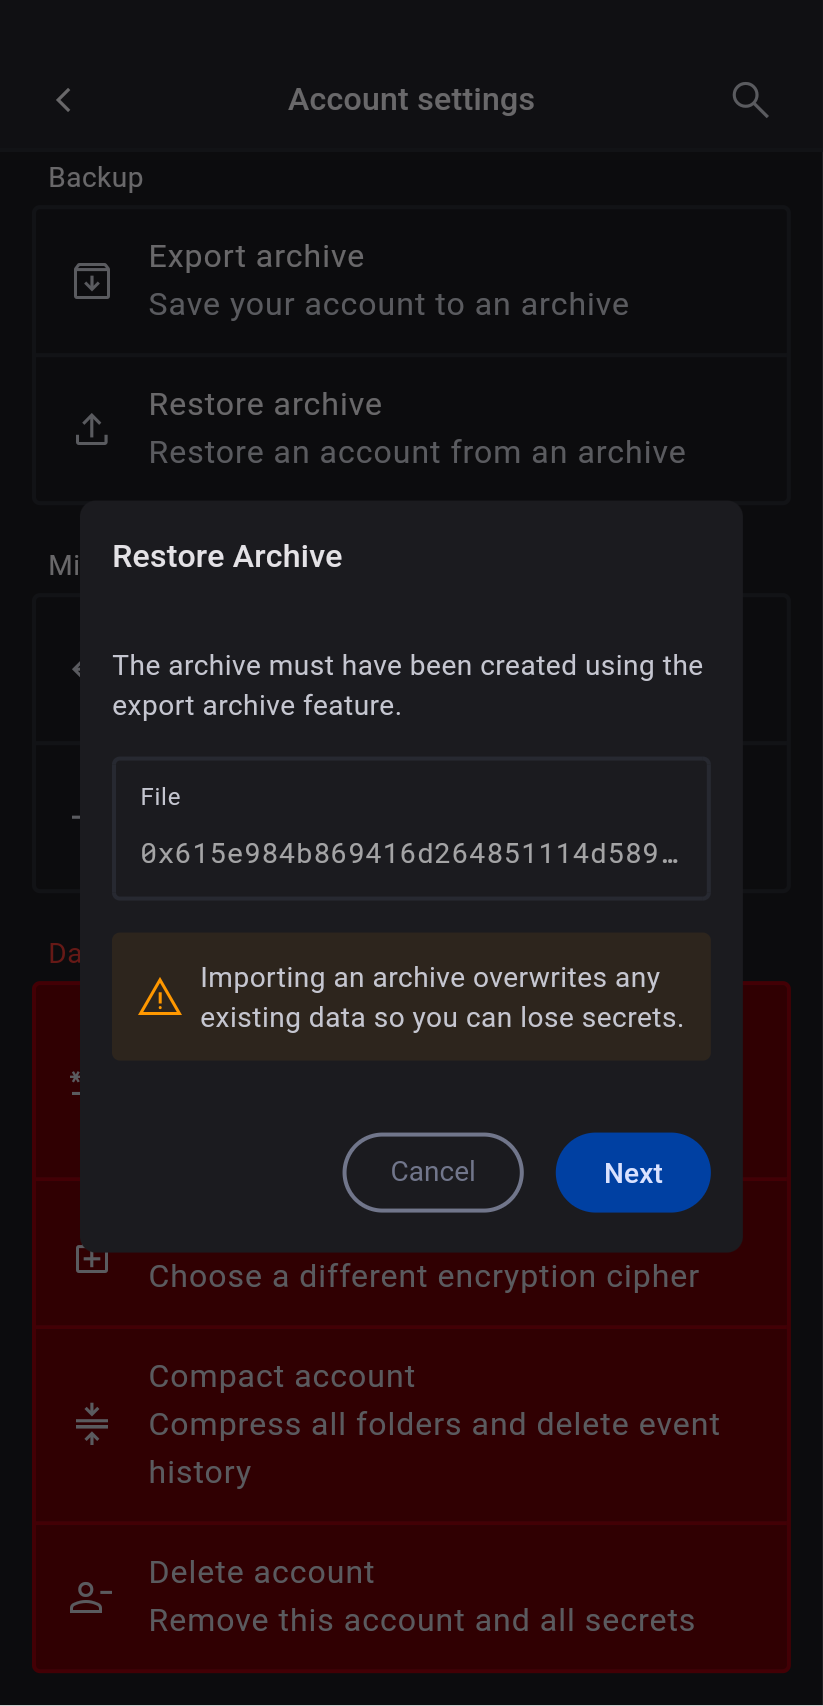
Task: Choose the Delete account option
Action: pos(412,1597)
